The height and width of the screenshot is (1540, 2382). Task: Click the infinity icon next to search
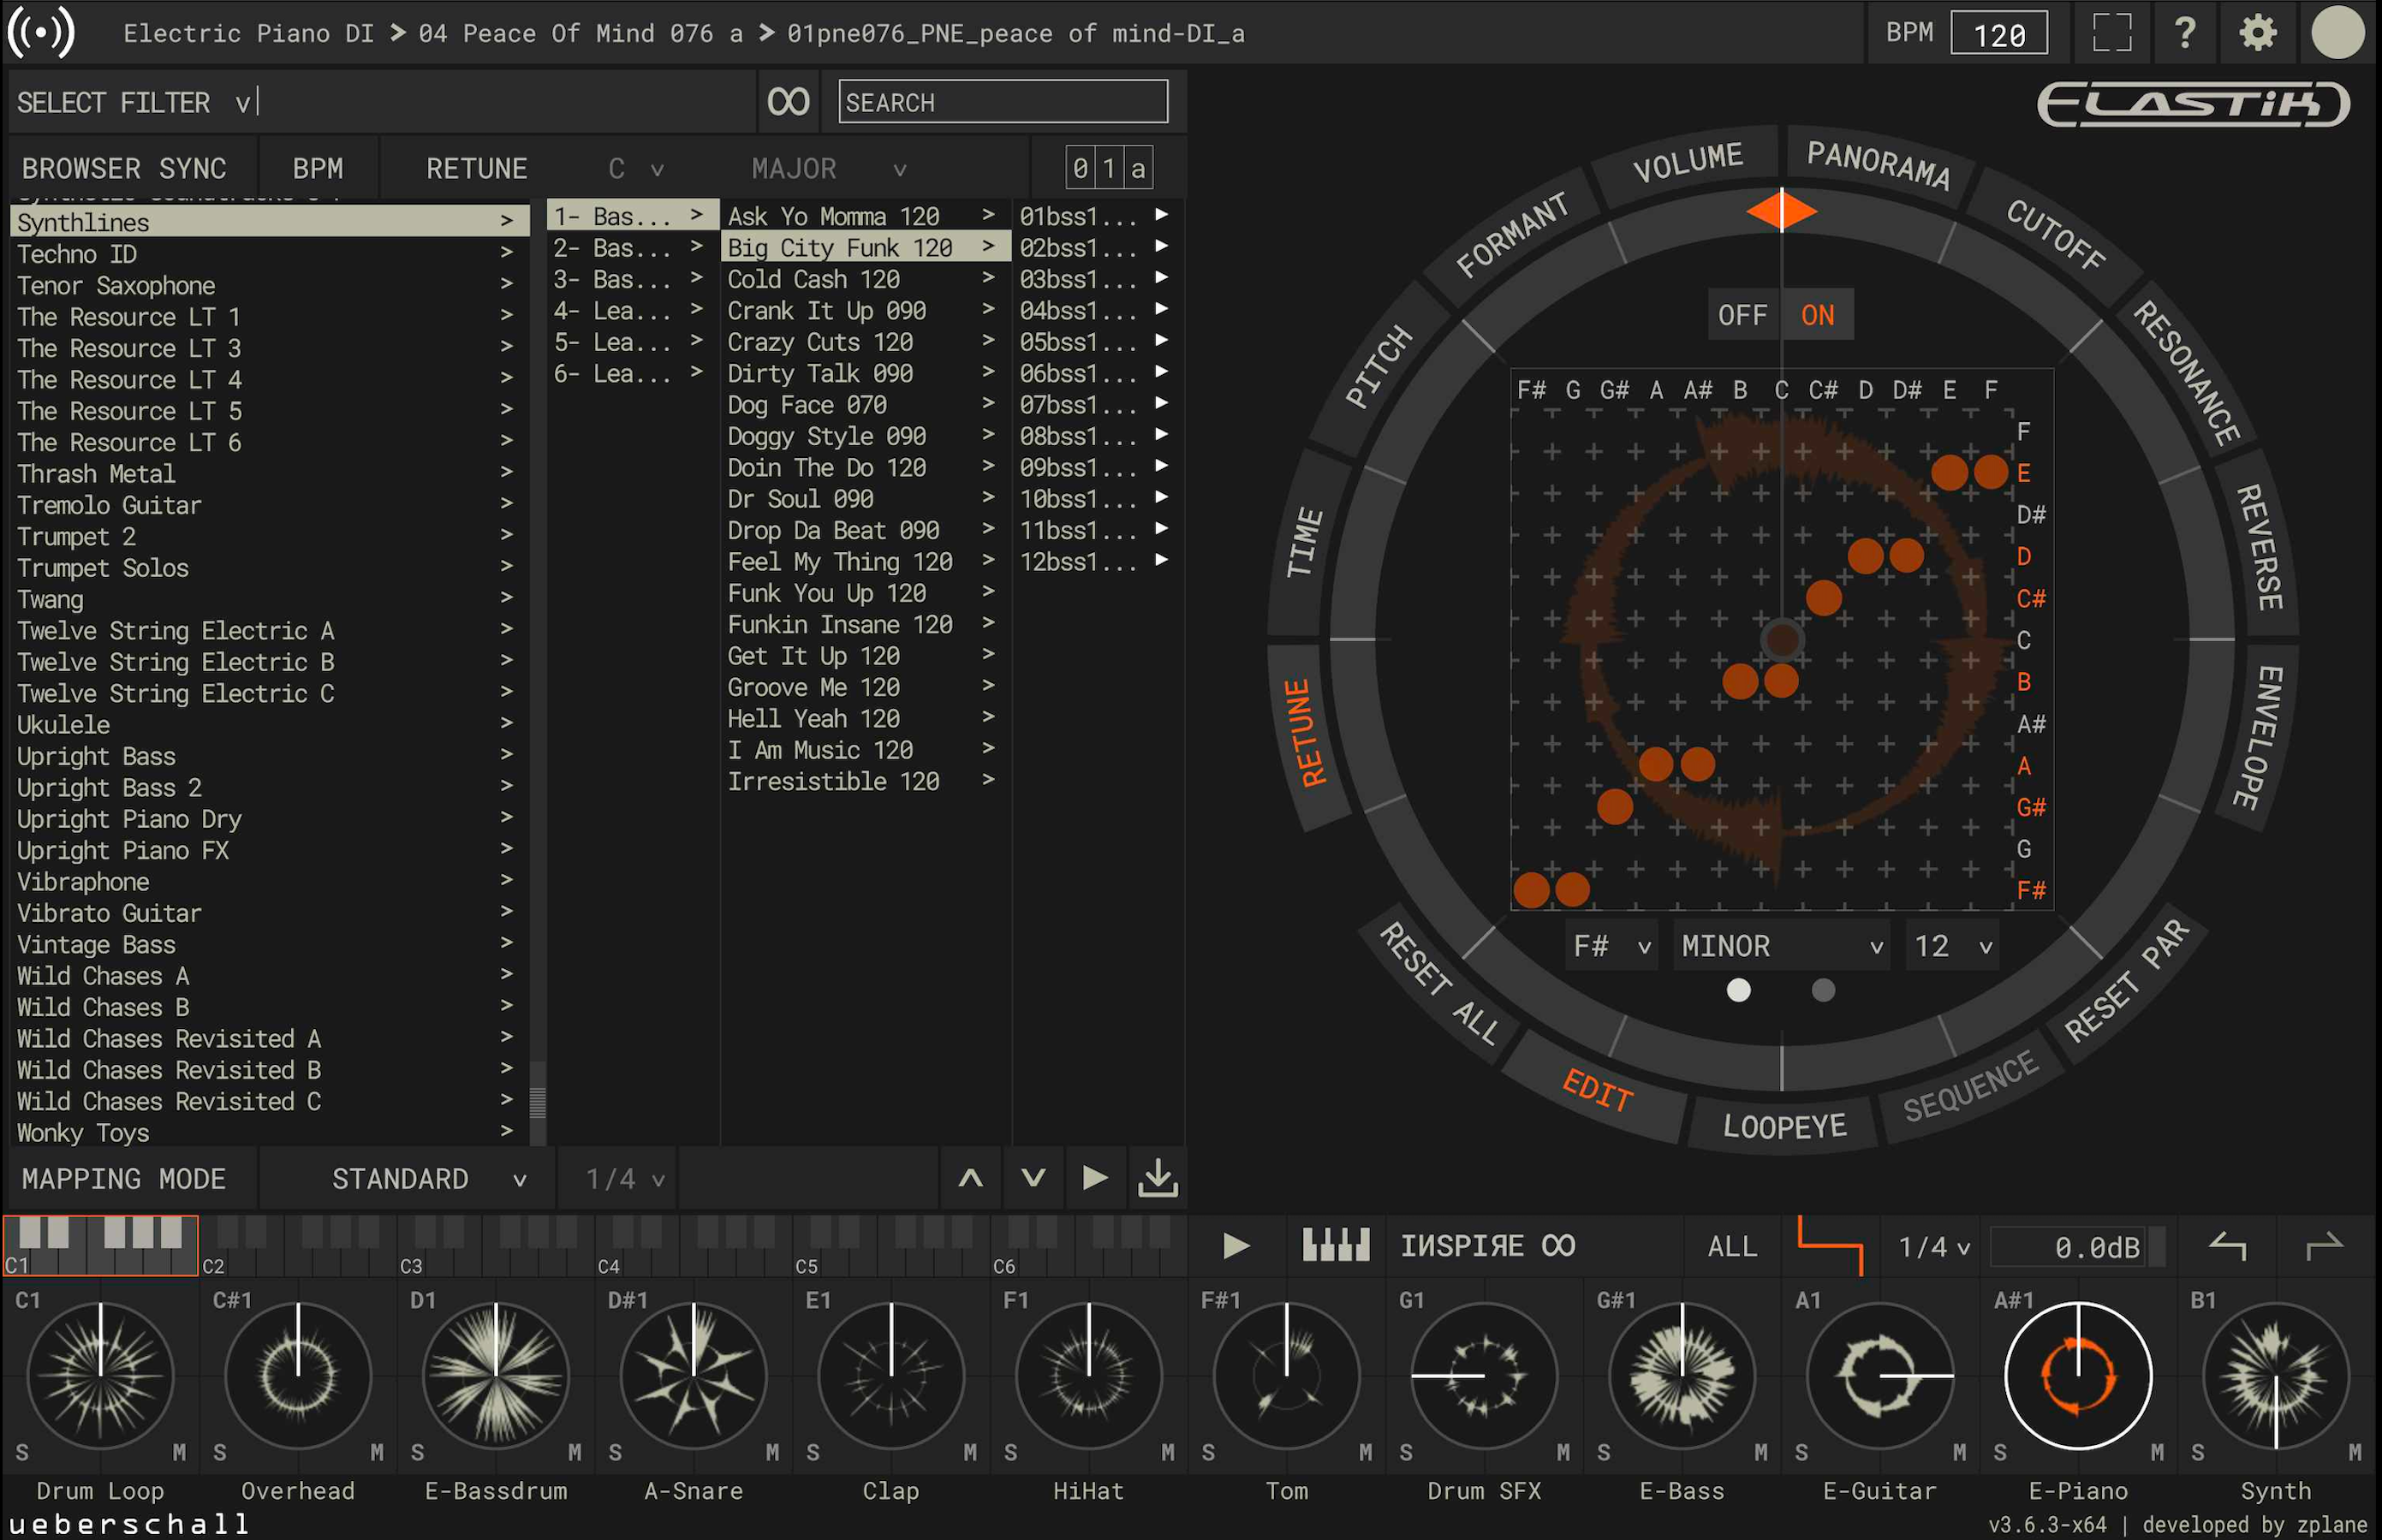pos(788,102)
